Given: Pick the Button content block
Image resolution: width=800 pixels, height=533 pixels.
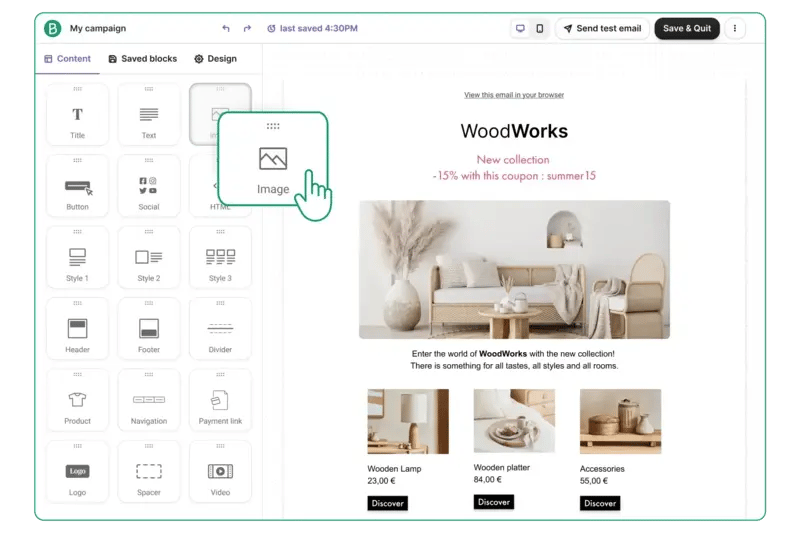Looking at the screenshot, I should [77, 187].
